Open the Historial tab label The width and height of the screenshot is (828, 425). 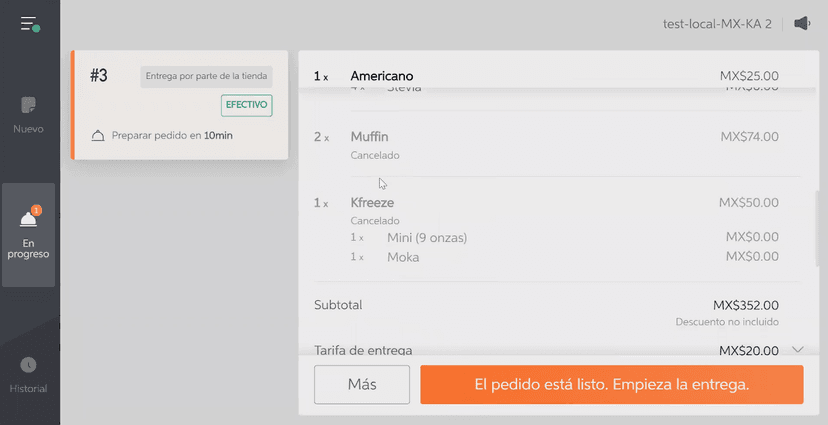pyautogui.click(x=29, y=388)
